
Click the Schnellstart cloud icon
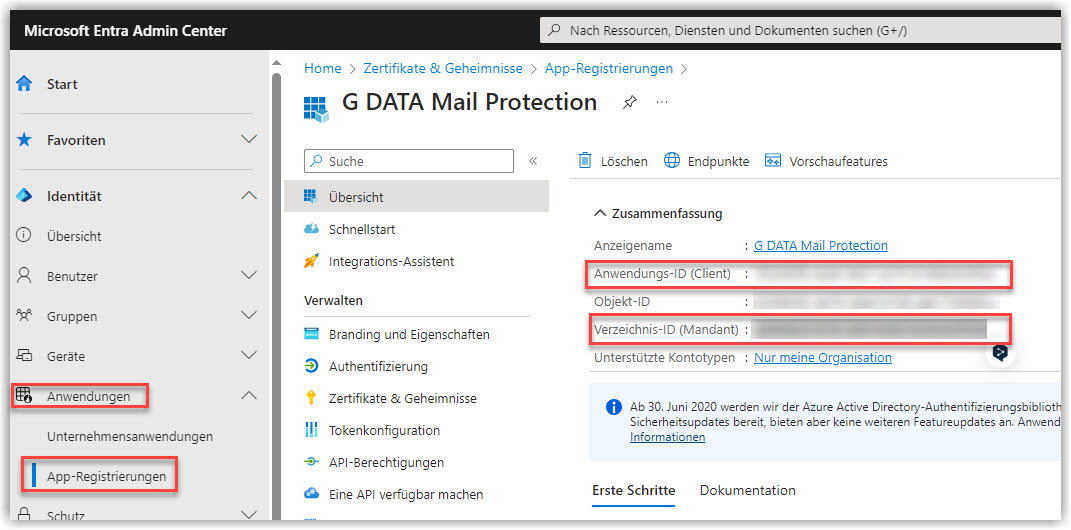click(x=311, y=229)
